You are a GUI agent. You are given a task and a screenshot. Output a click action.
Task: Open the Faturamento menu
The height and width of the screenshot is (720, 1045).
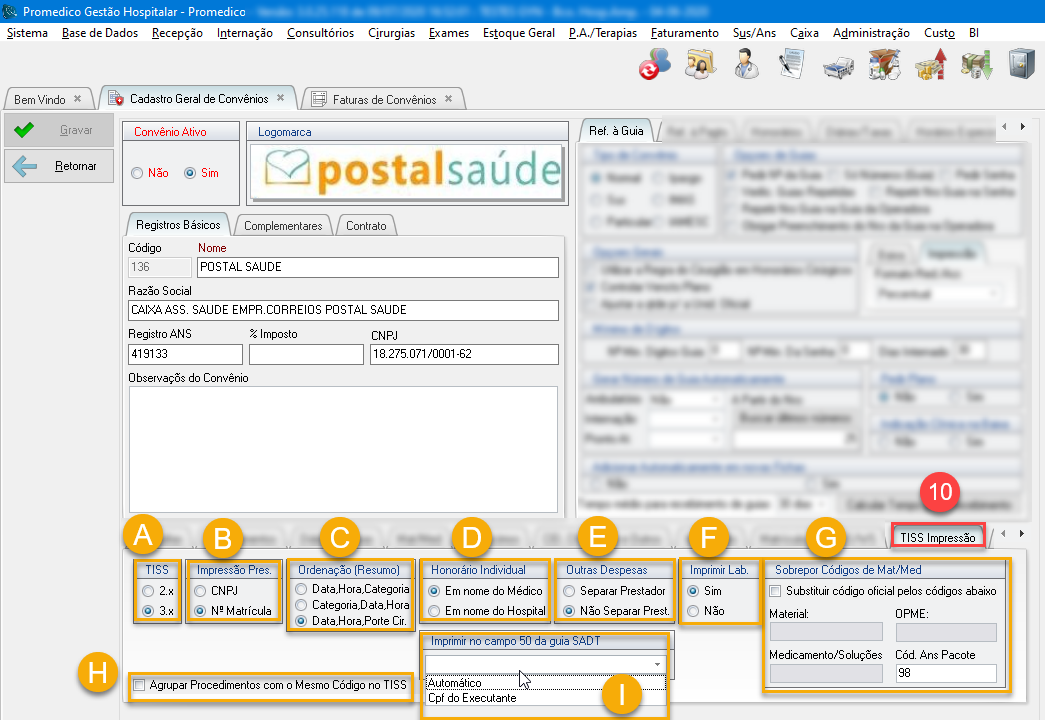684,33
